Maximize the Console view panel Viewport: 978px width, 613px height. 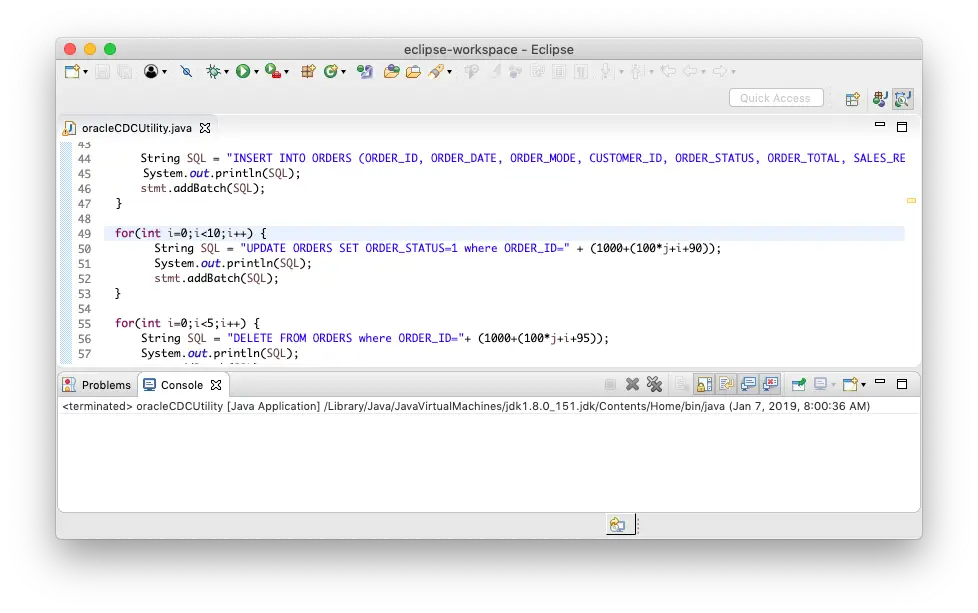pos(901,384)
